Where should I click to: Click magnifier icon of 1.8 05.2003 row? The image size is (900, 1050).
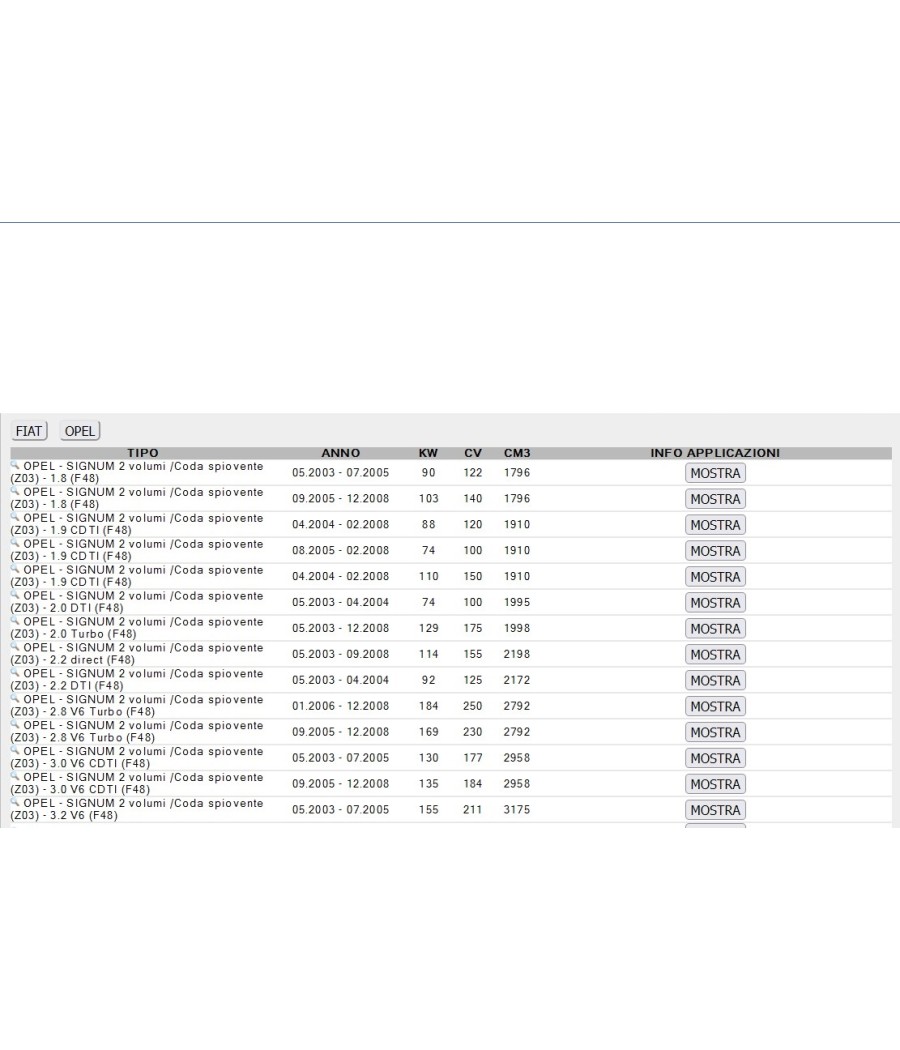15,465
